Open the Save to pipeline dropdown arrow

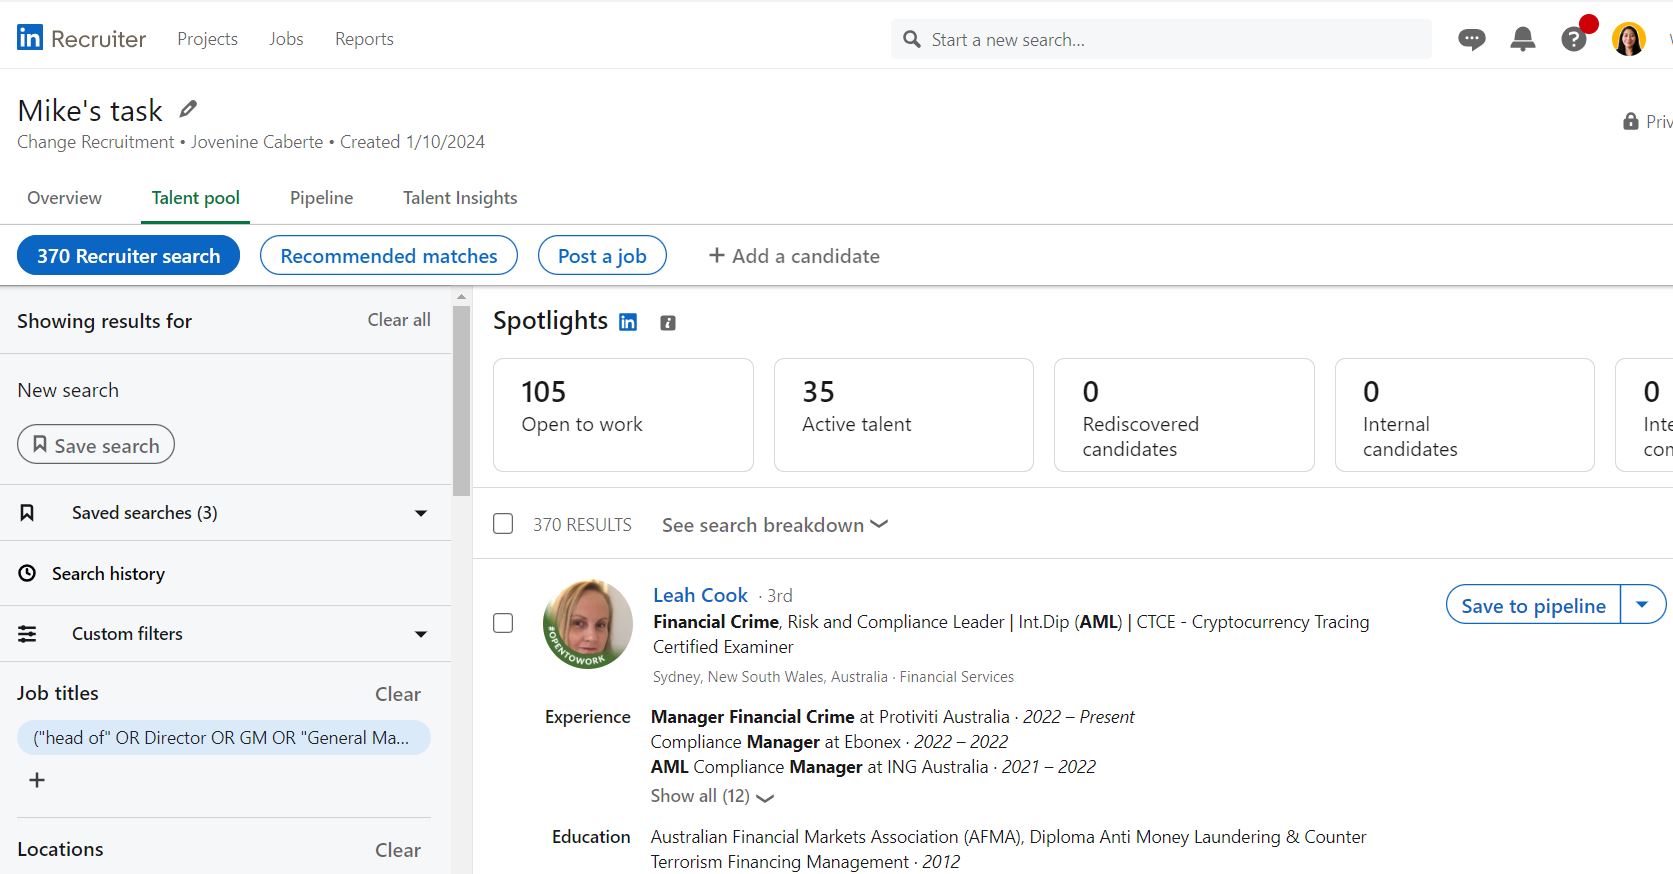click(1642, 605)
